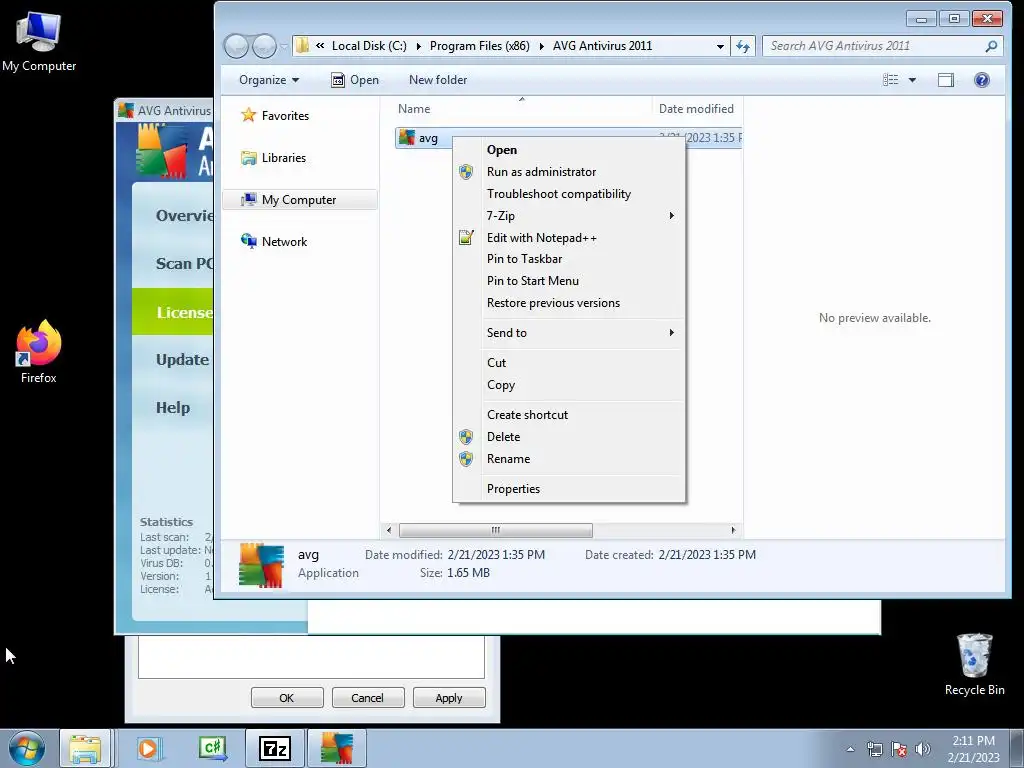
Task: Expand the address bar history dropdown
Action: [x=720, y=46]
